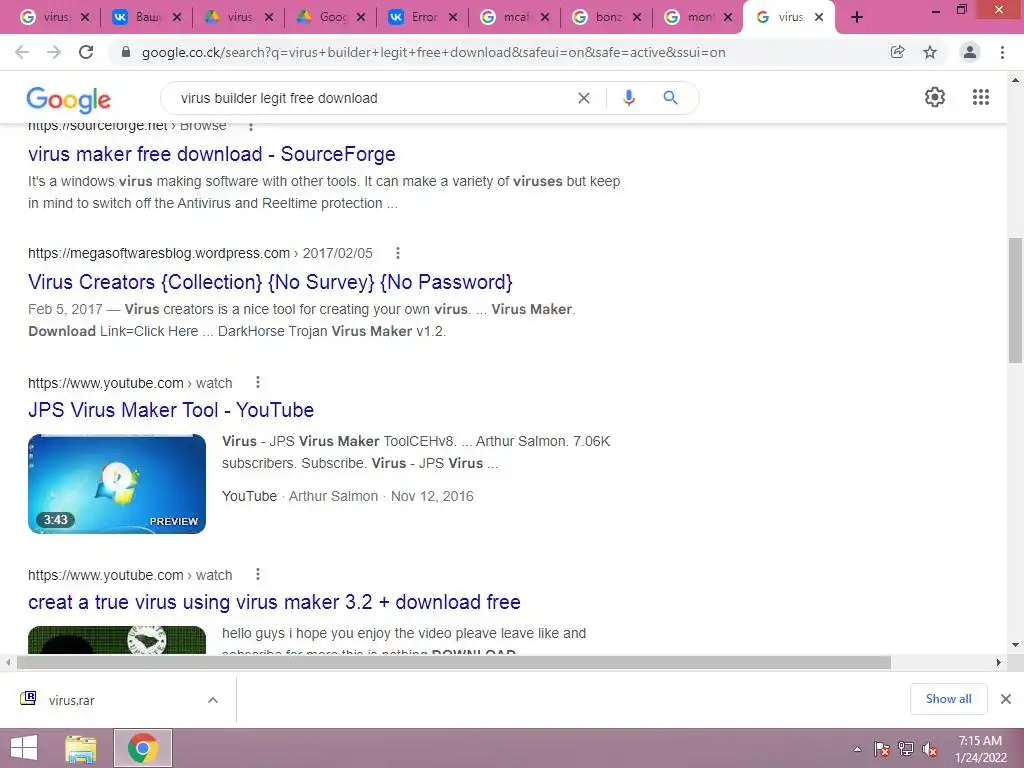Show hidden system tray icons
The height and width of the screenshot is (768, 1024).
[857, 749]
